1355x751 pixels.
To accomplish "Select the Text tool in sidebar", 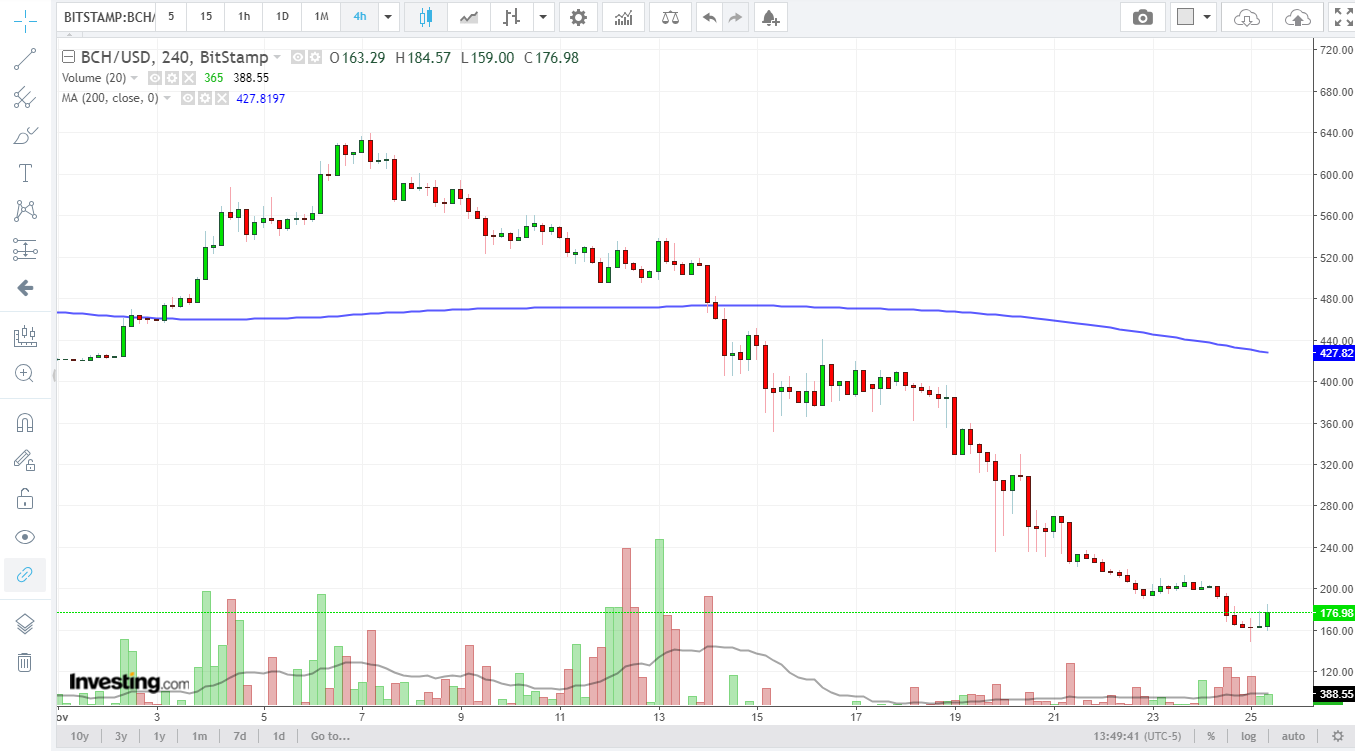I will [x=25, y=173].
